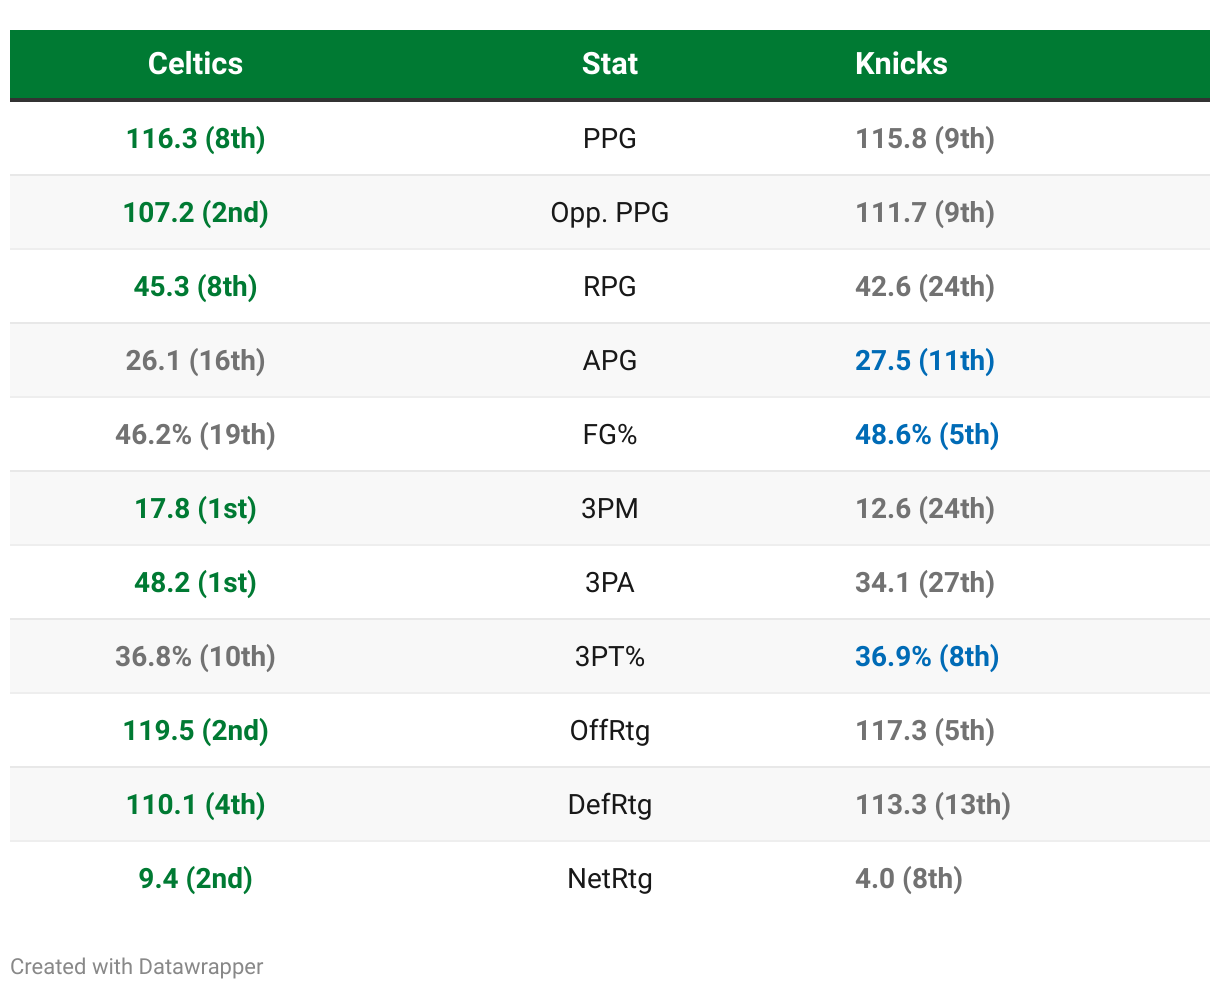Click the FG% stat label
1220x990 pixels.
click(609, 435)
